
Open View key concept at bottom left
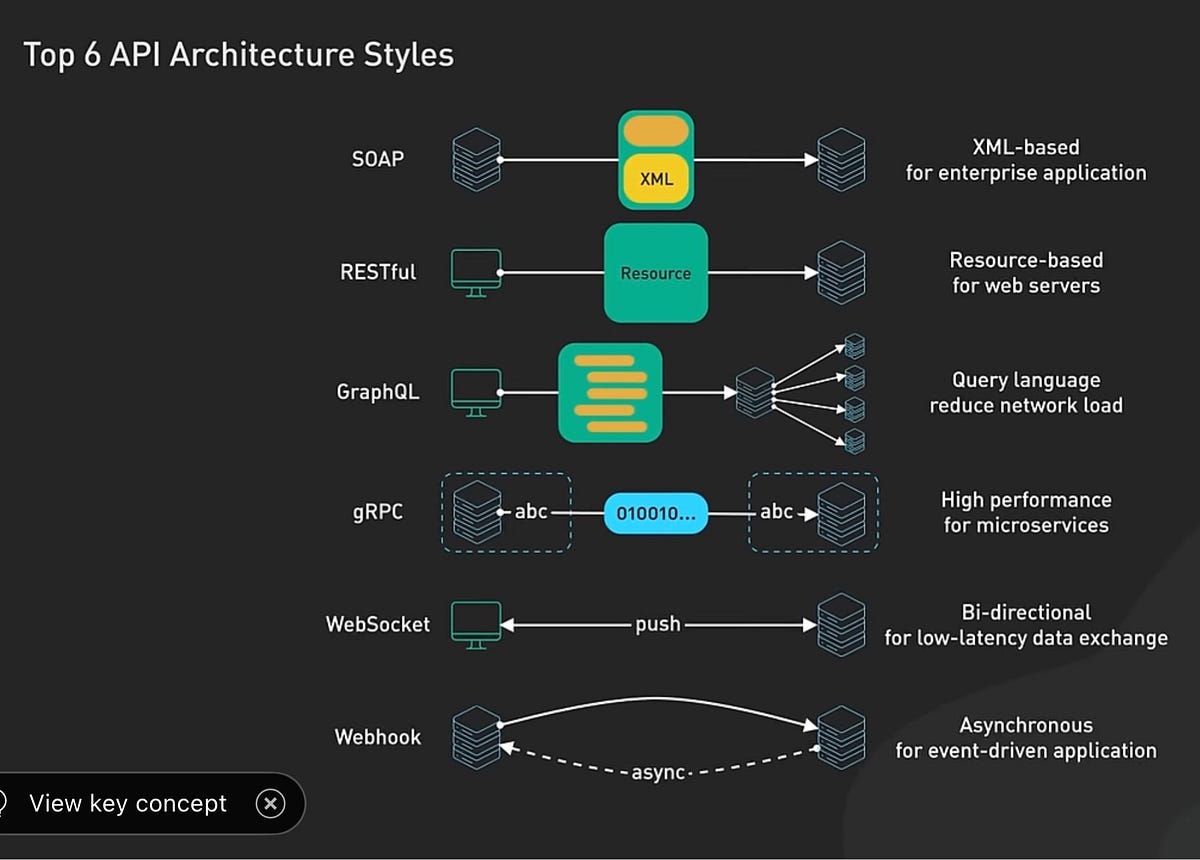pos(128,803)
